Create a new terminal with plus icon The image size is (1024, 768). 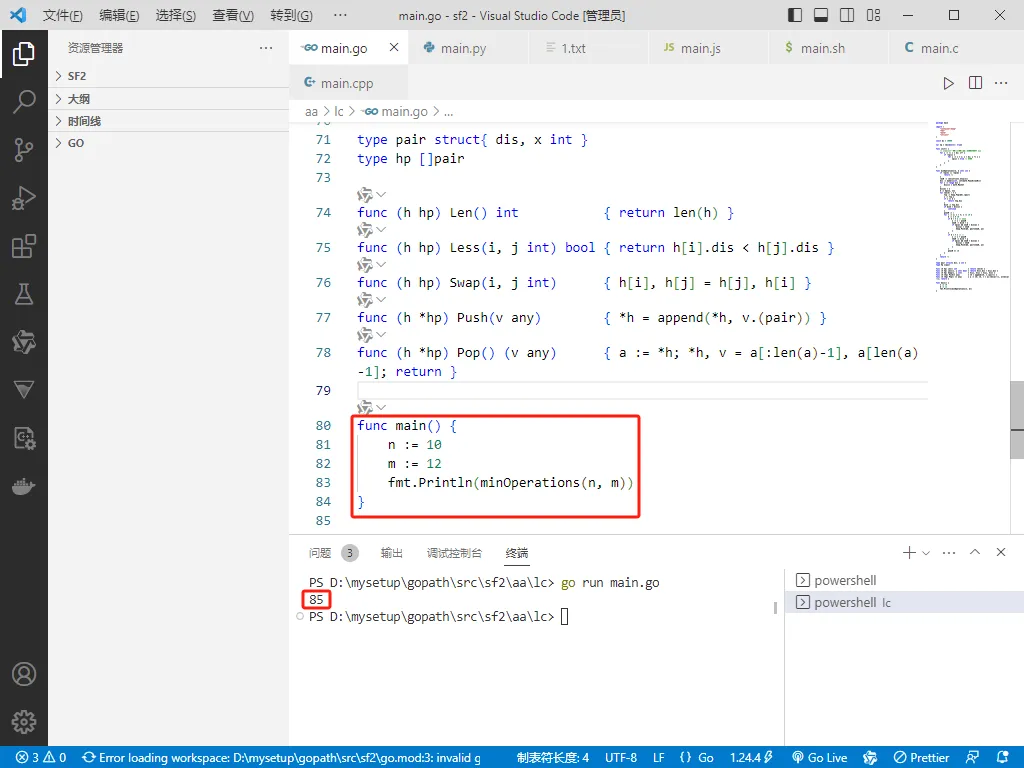point(908,552)
